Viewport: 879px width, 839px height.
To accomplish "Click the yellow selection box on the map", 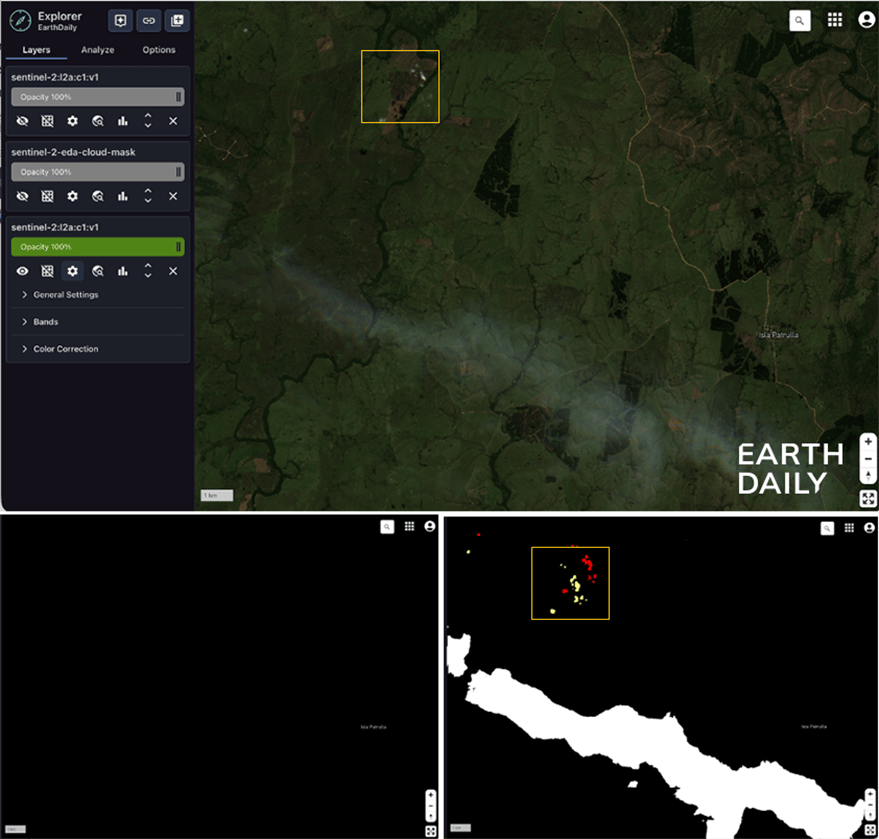I will pyautogui.click(x=400, y=86).
